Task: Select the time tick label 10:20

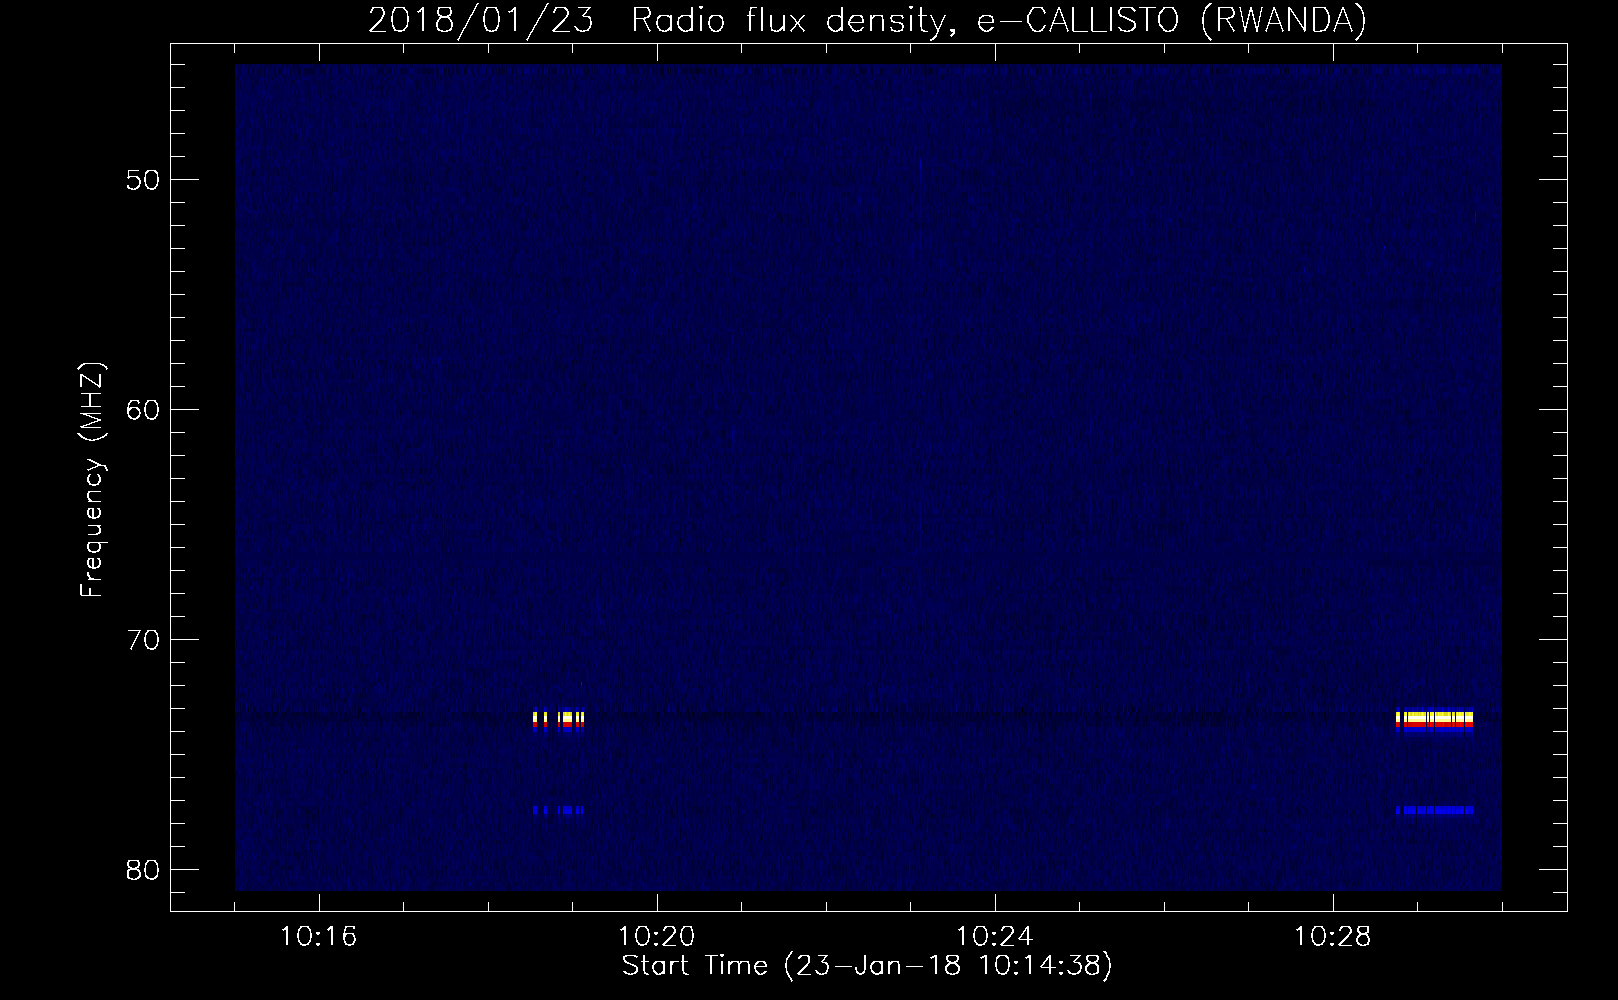Action: point(657,937)
